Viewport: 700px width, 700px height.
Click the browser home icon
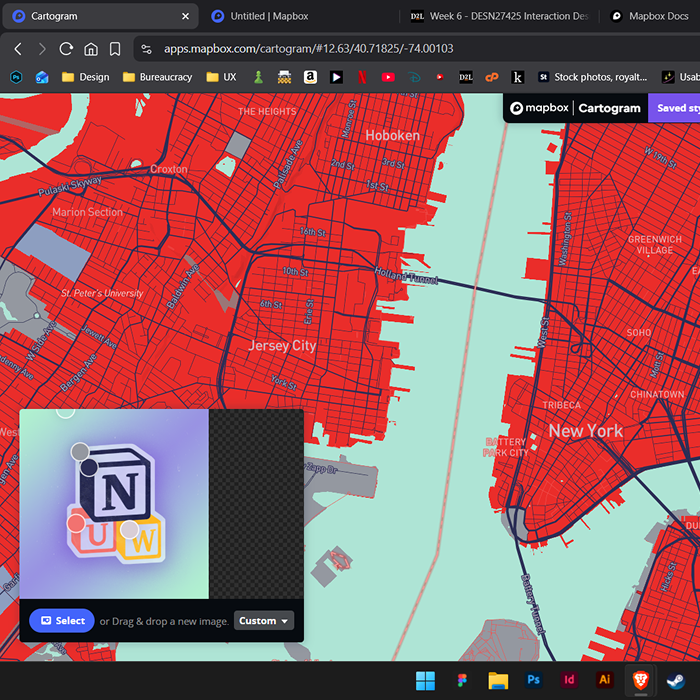(x=91, y=49)
